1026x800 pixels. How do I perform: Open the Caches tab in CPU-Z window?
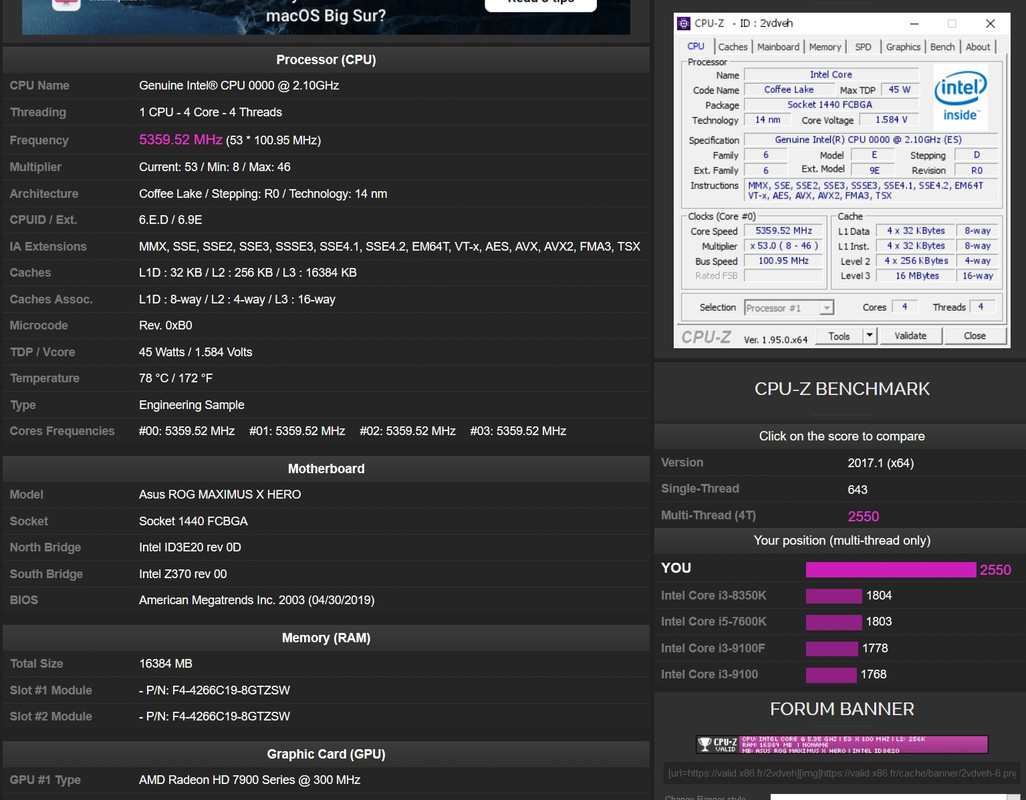coord(732,47)
